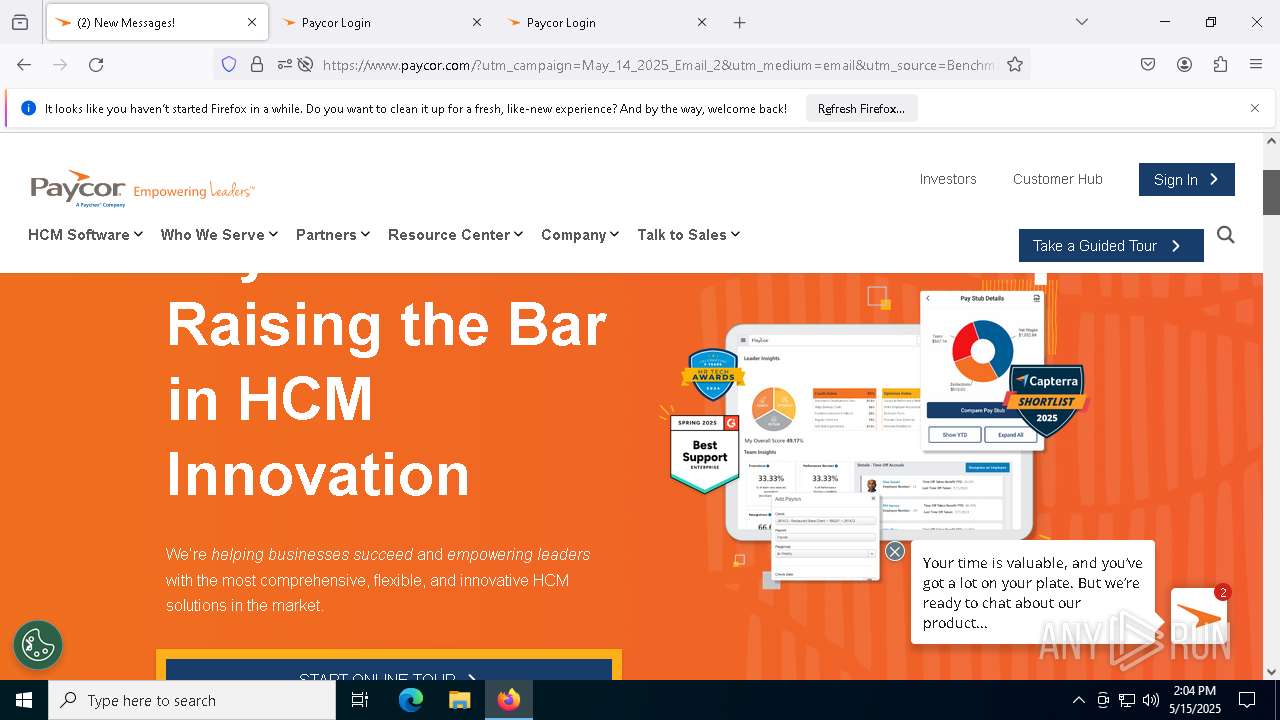
Task: Open the Paycor chat bubble launcher
Action: 1198,616
